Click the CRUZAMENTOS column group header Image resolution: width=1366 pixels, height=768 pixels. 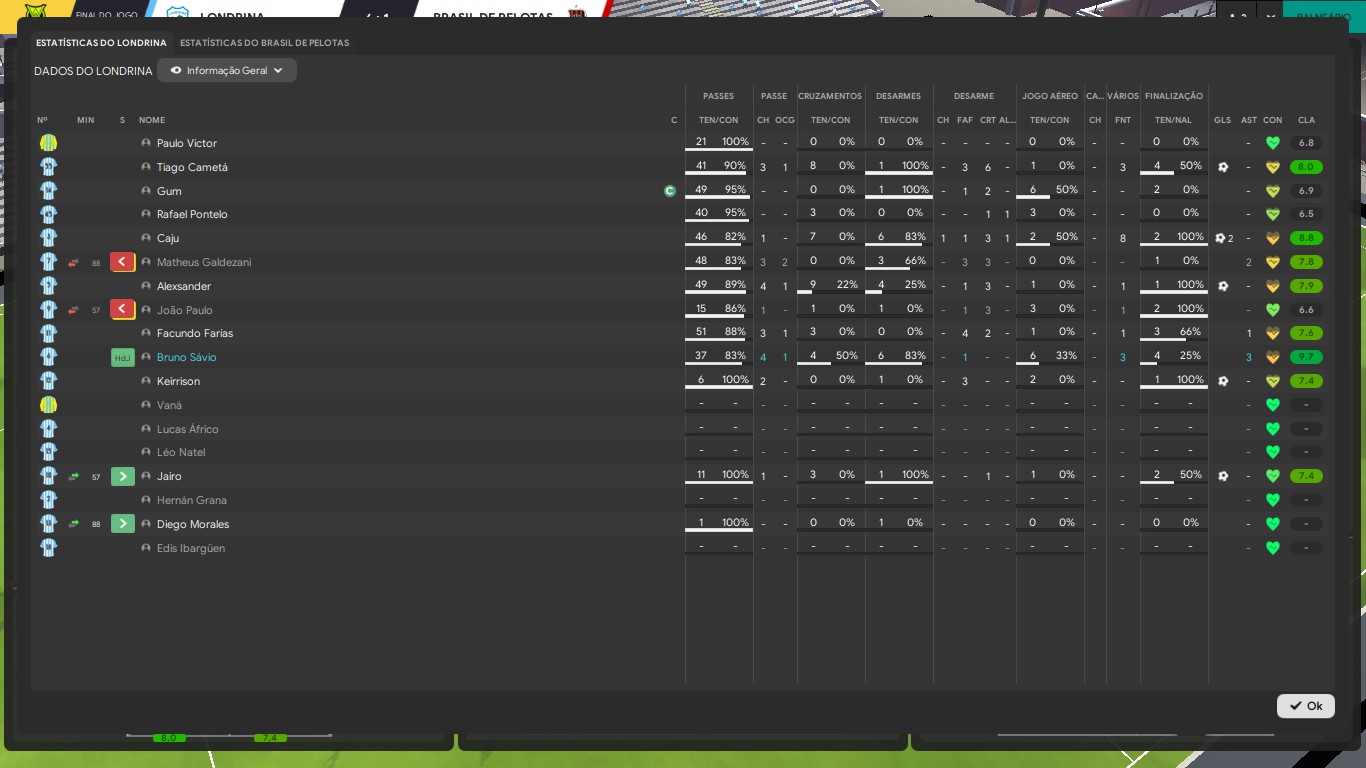pyautogui.click(x=830, y=96)
